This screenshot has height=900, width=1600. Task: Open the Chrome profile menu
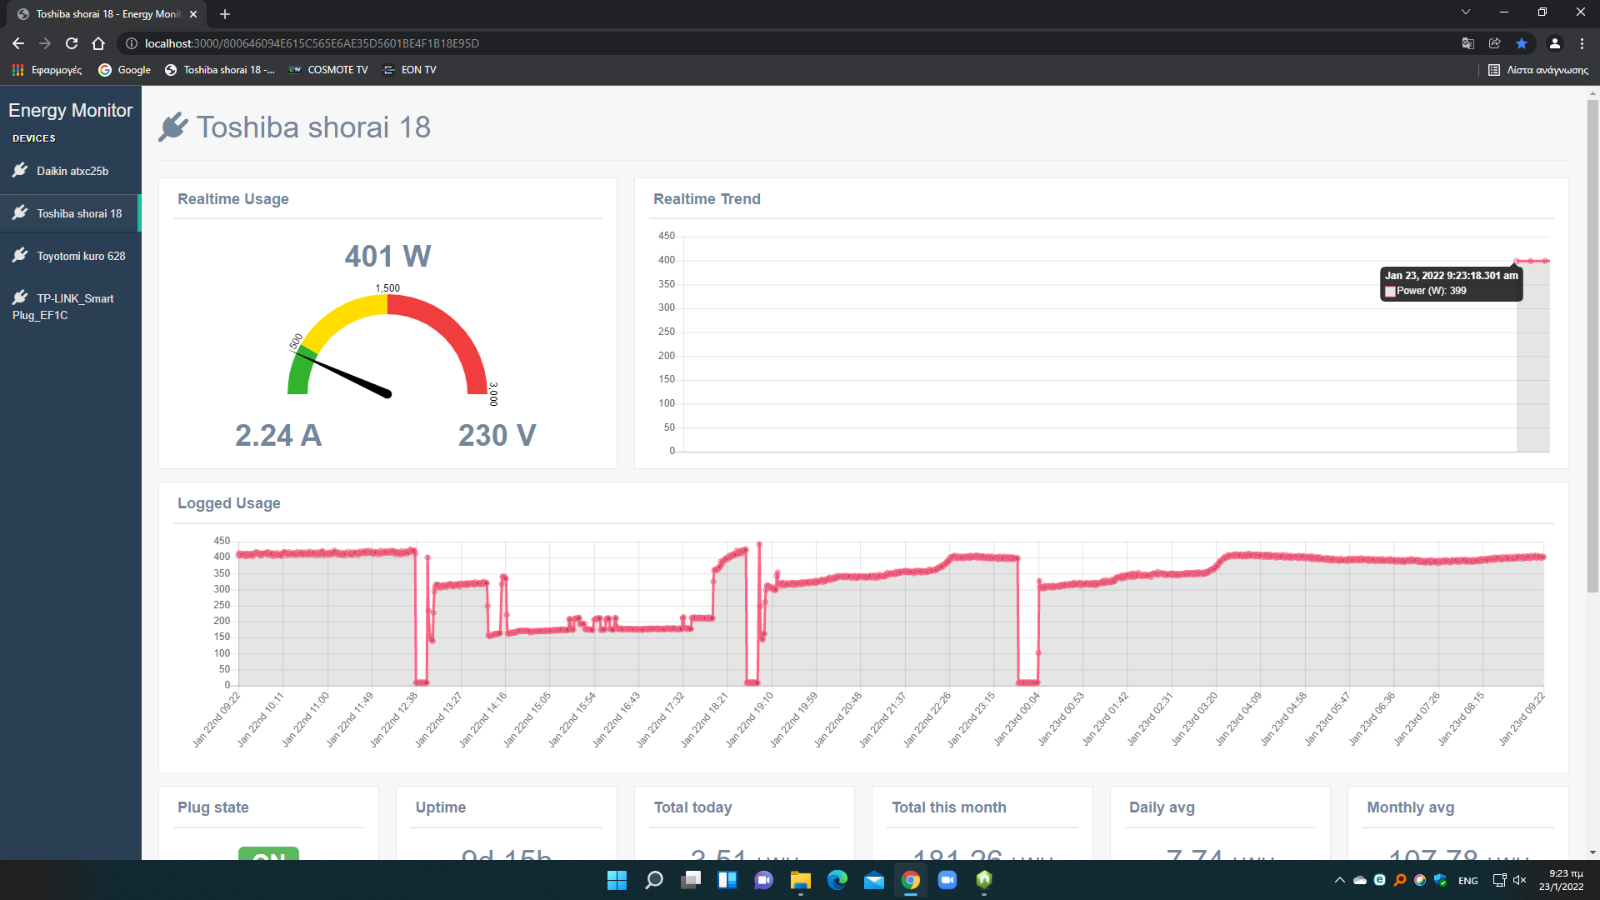point(1555,43)
